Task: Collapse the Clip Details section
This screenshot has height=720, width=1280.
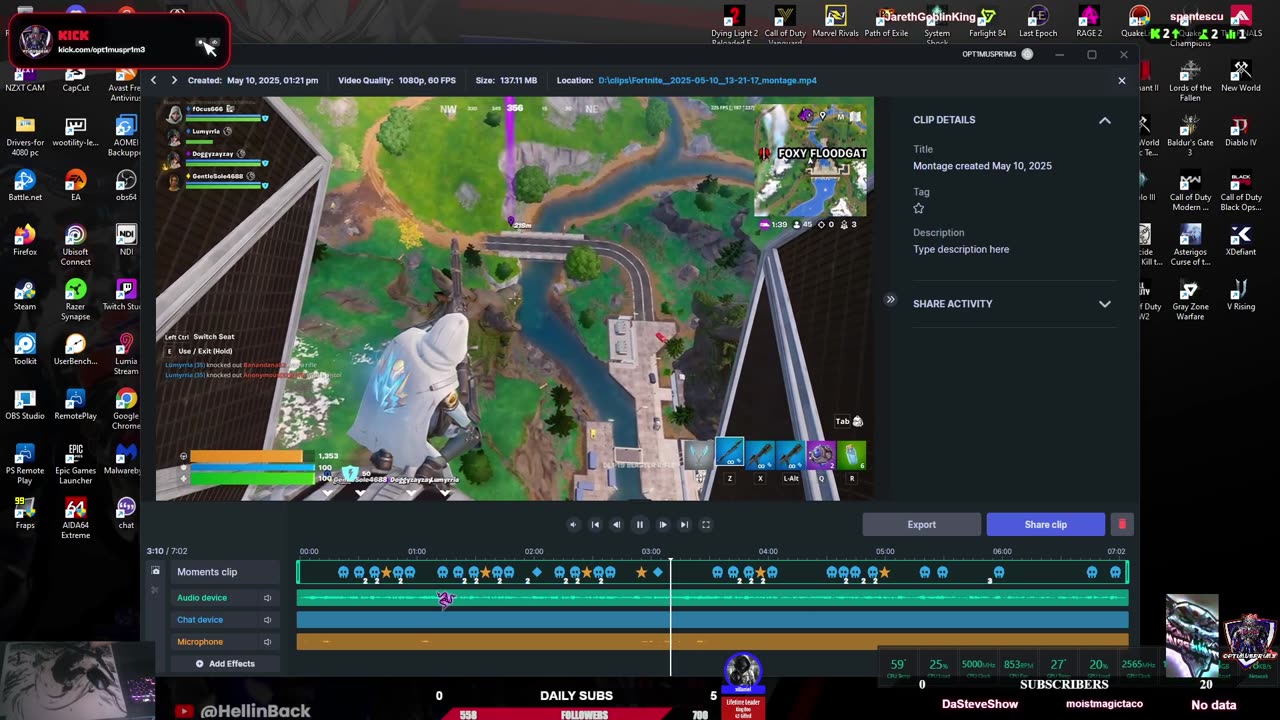Action: pyautogui.click(x=1105, y=120)
